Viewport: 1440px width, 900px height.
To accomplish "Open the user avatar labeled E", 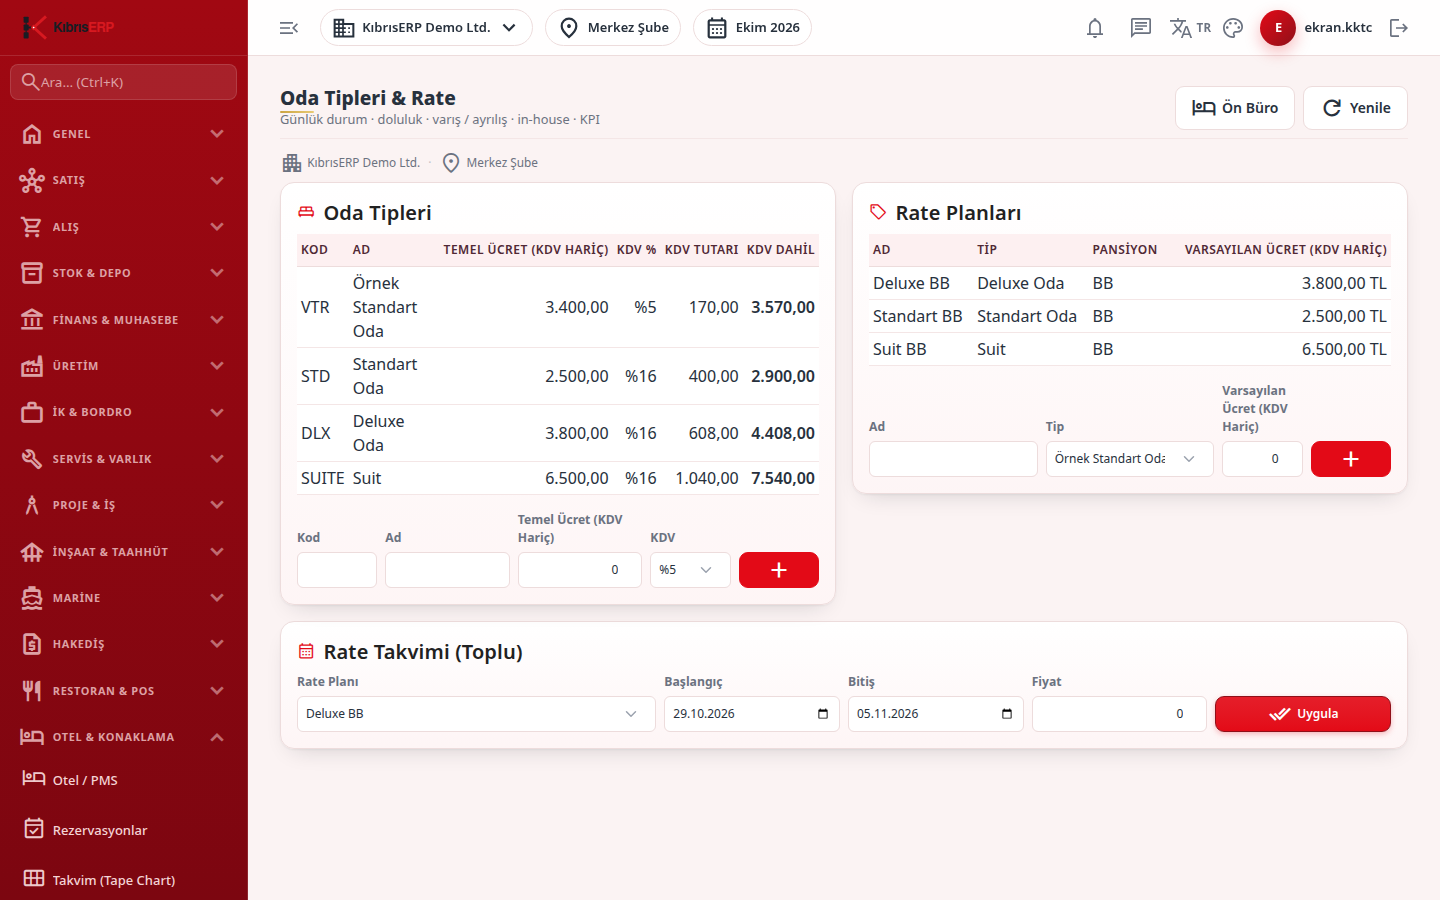I will (x=1278, y=28).
